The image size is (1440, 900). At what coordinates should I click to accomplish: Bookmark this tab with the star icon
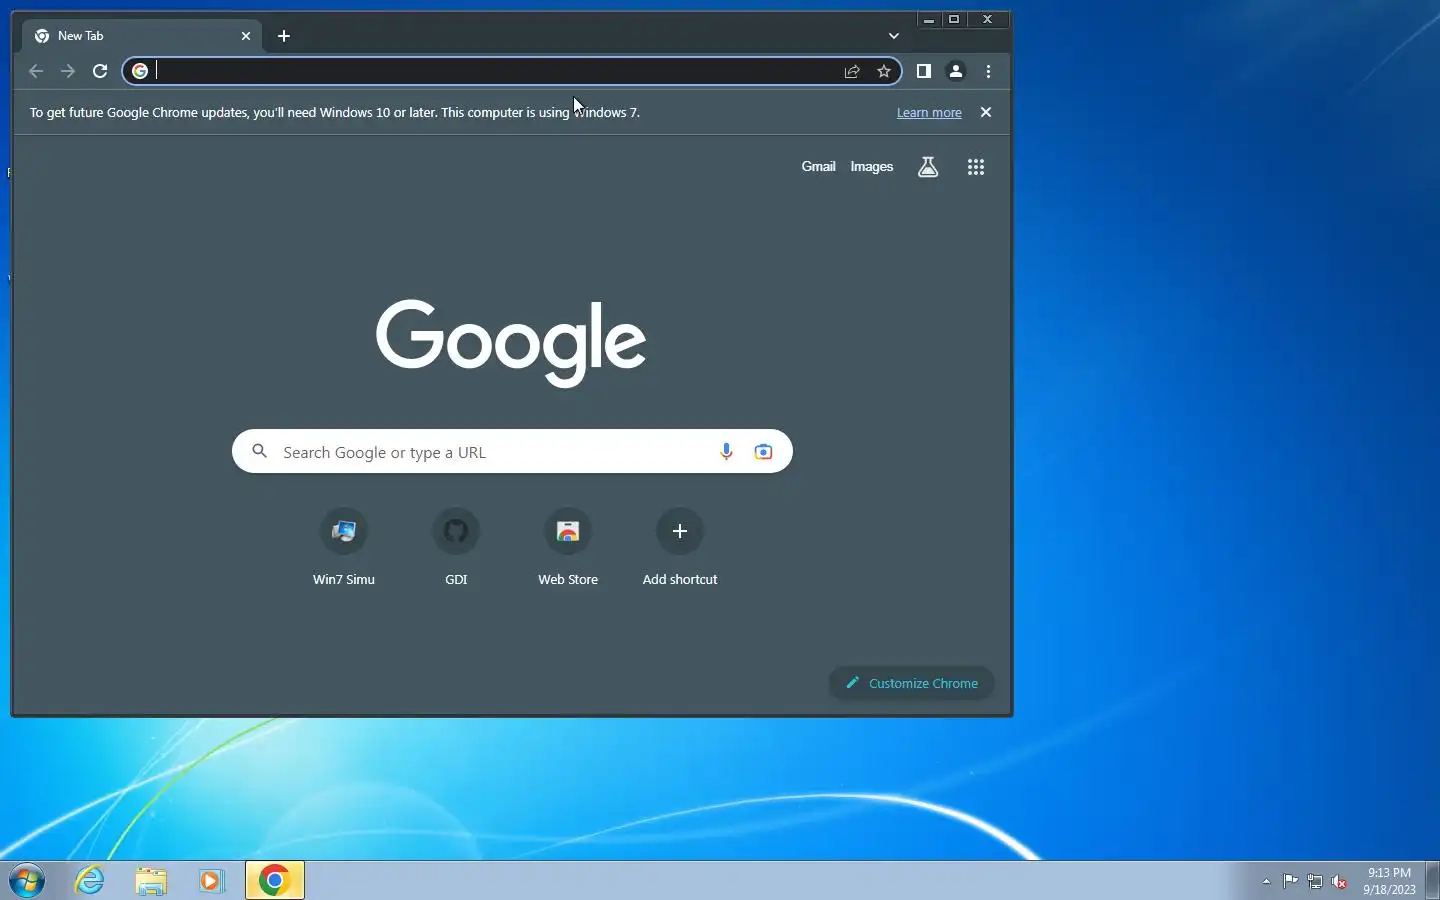click(x=884, y=71)
